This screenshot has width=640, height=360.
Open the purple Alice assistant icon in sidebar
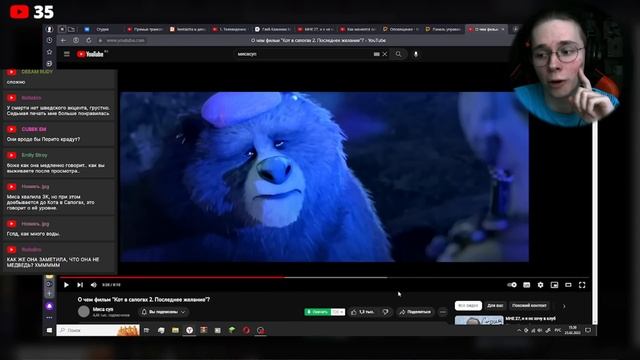tap(49, 306)
